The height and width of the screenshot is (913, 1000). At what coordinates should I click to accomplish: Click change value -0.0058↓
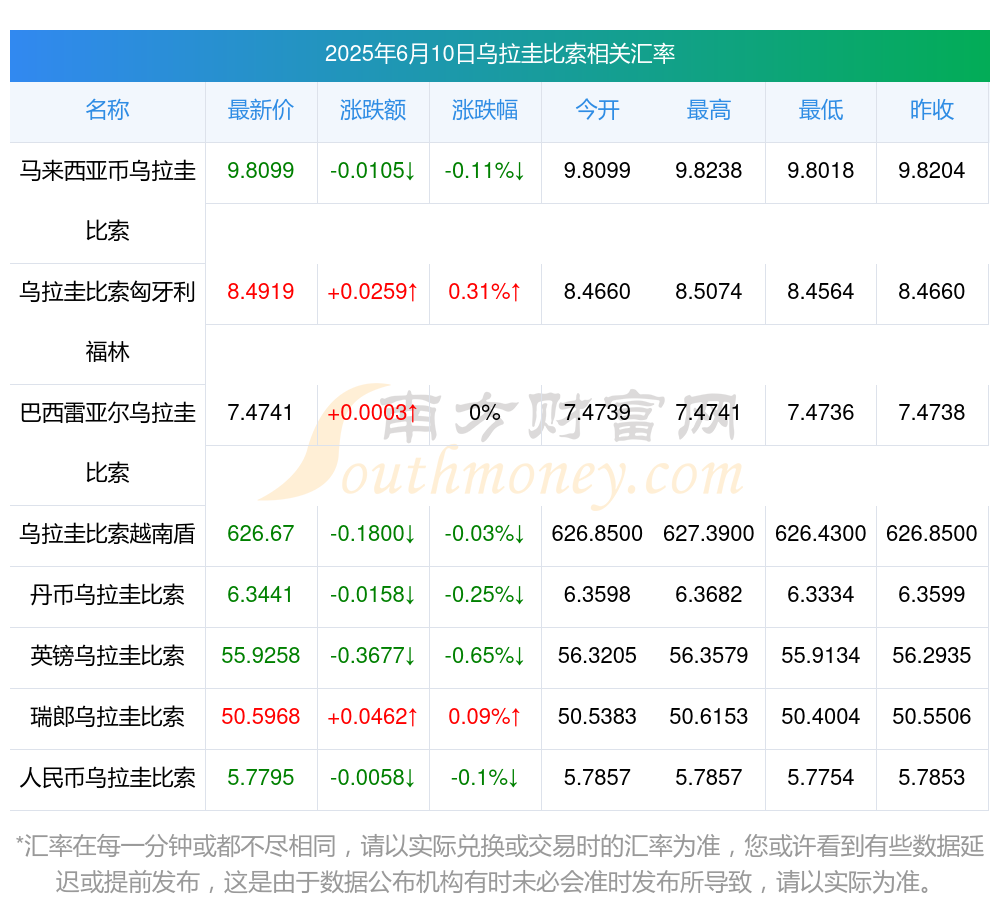click(373, 777)
